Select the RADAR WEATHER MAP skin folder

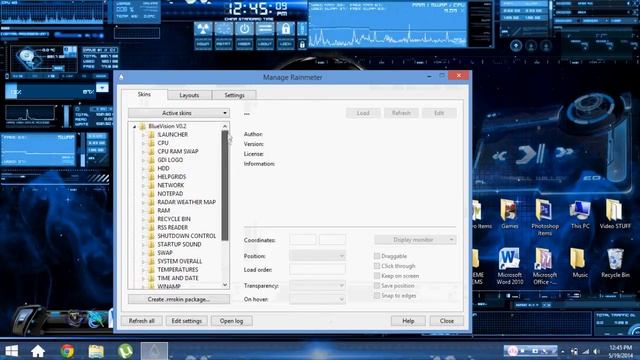[x=187, y=202]
